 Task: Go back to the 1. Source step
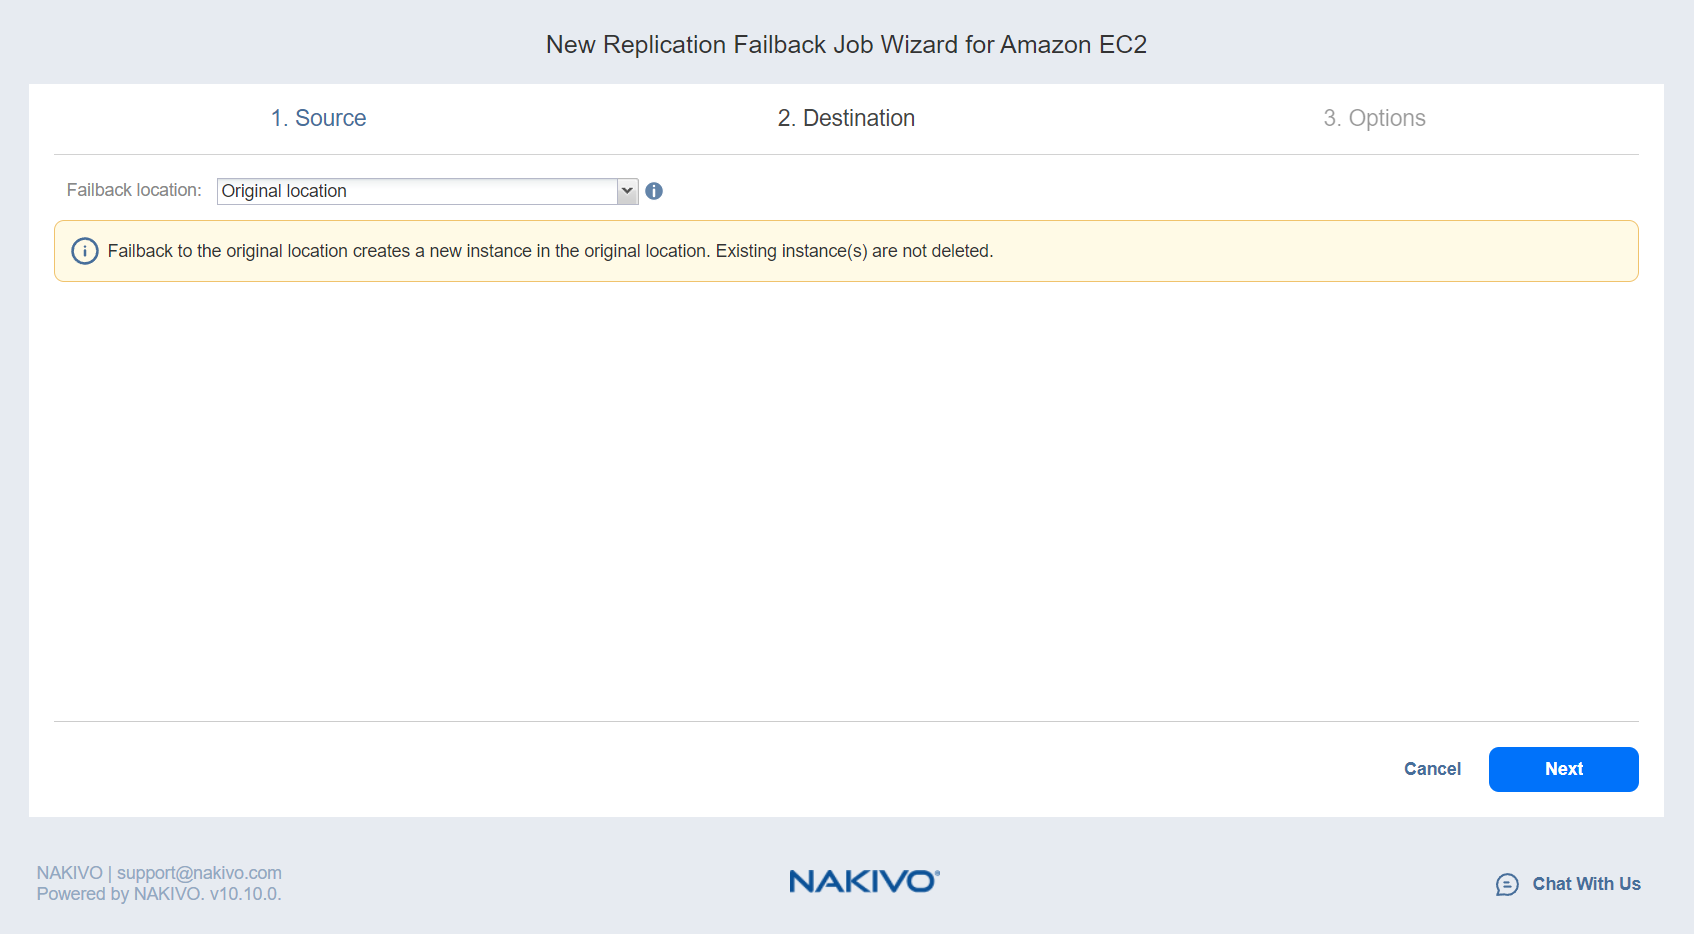[x=318, y=118]
